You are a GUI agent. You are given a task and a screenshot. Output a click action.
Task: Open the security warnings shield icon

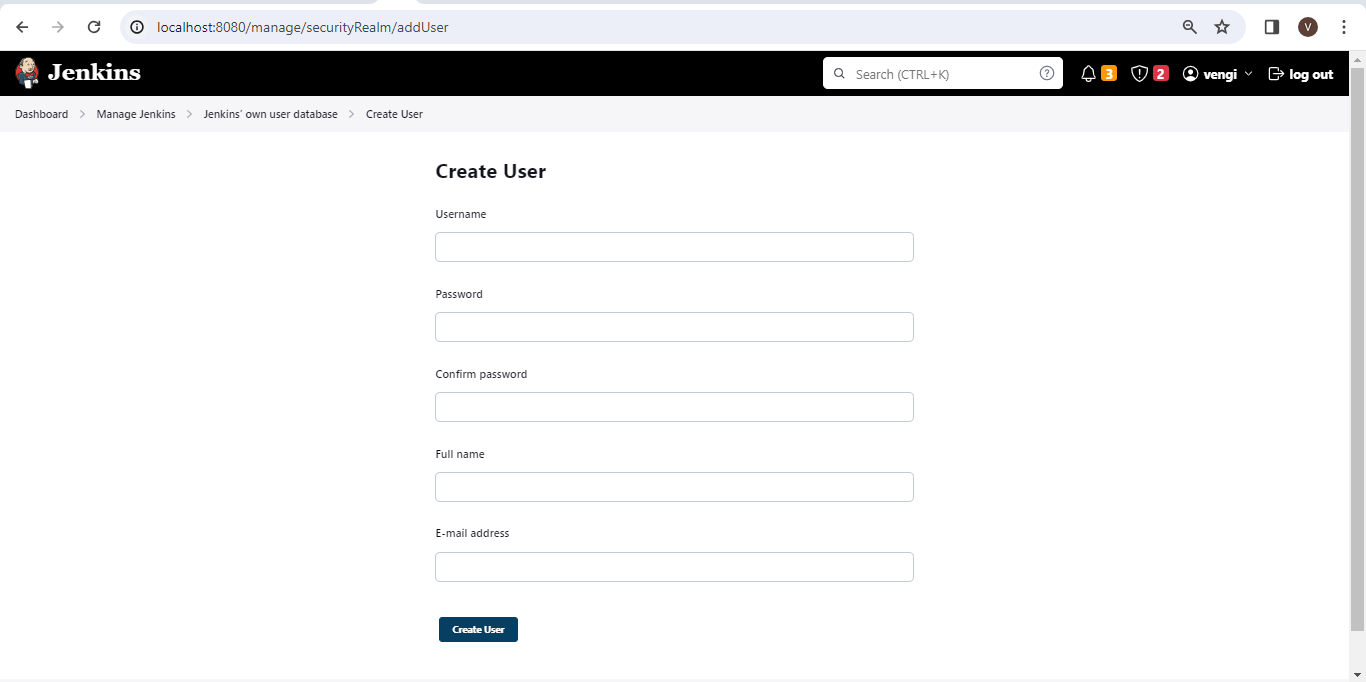[1139, 74]
